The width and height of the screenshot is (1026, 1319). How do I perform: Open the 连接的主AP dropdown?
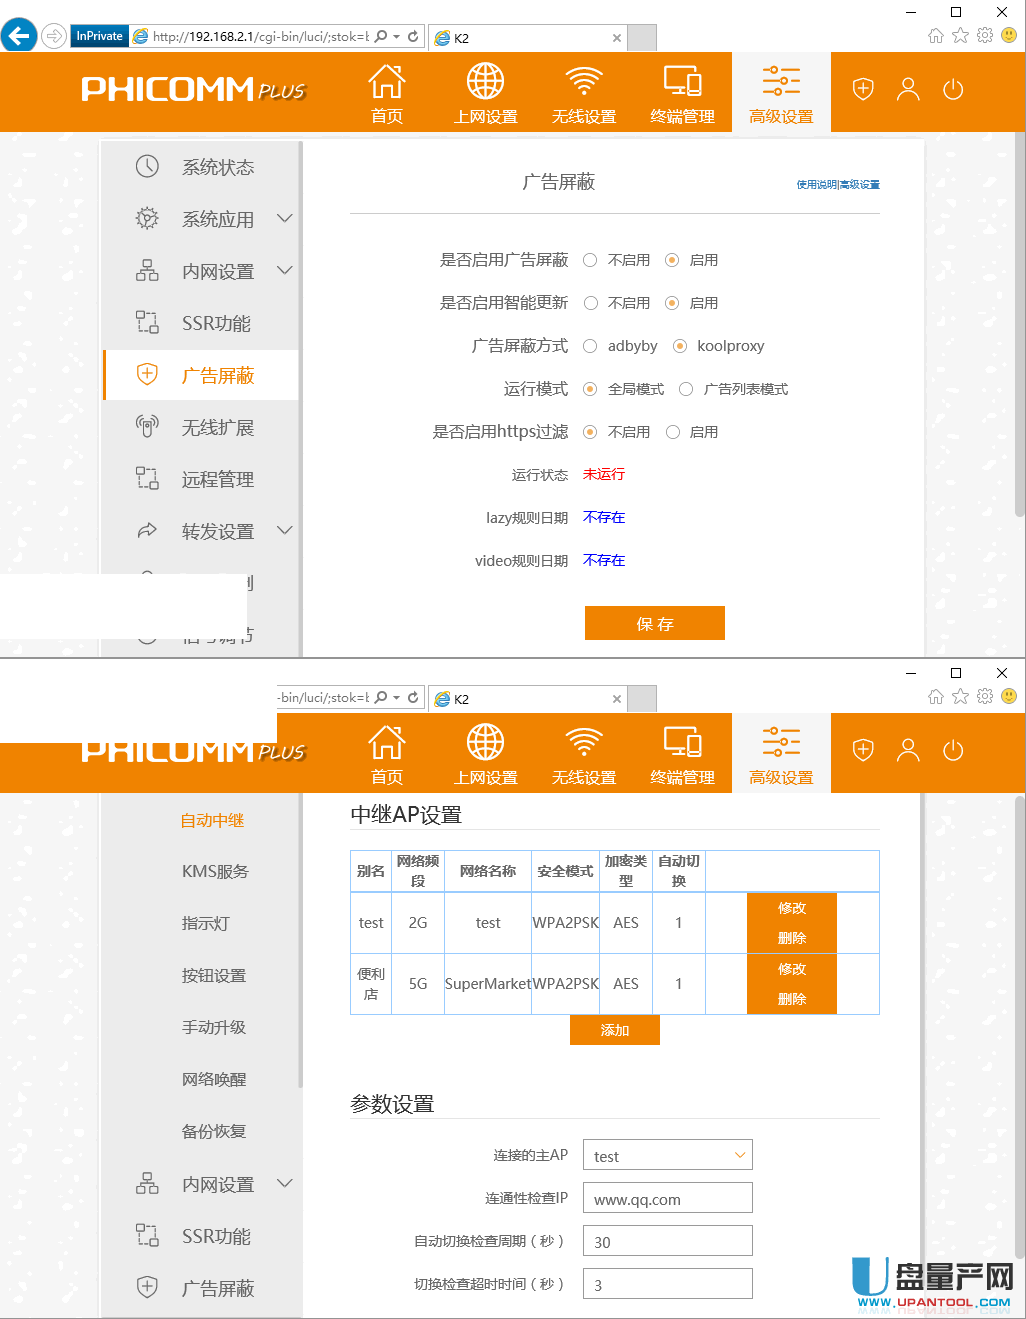(667, 1155)
